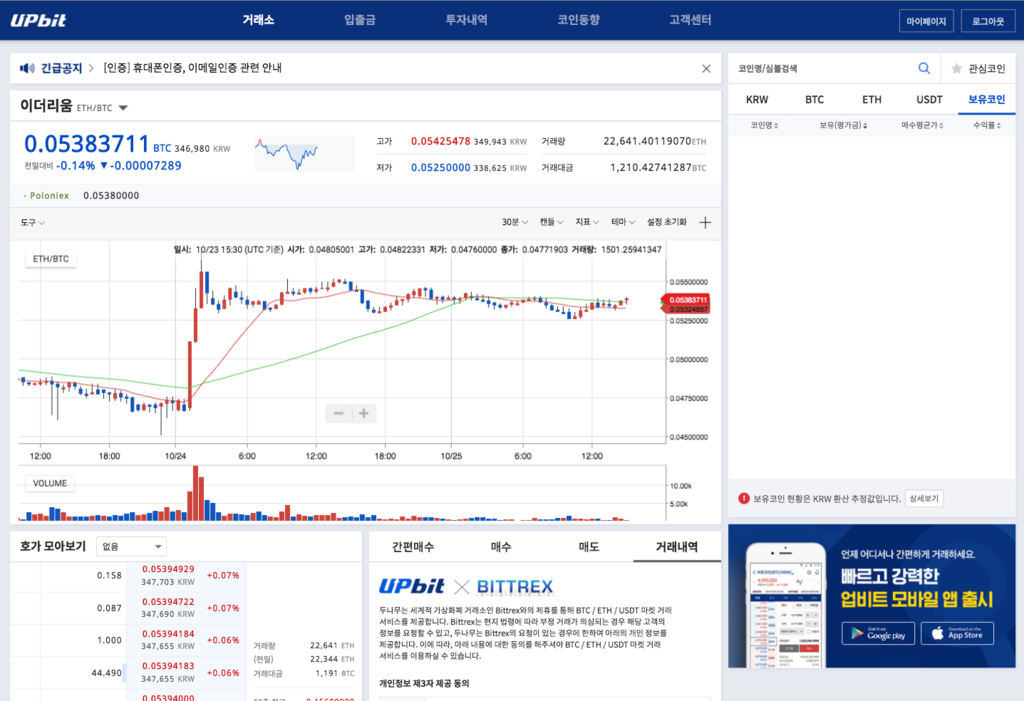This screenshot has width=1024, height=701.
Task: Select the 거래내역 trade history tab
Action: click(677, 547)
